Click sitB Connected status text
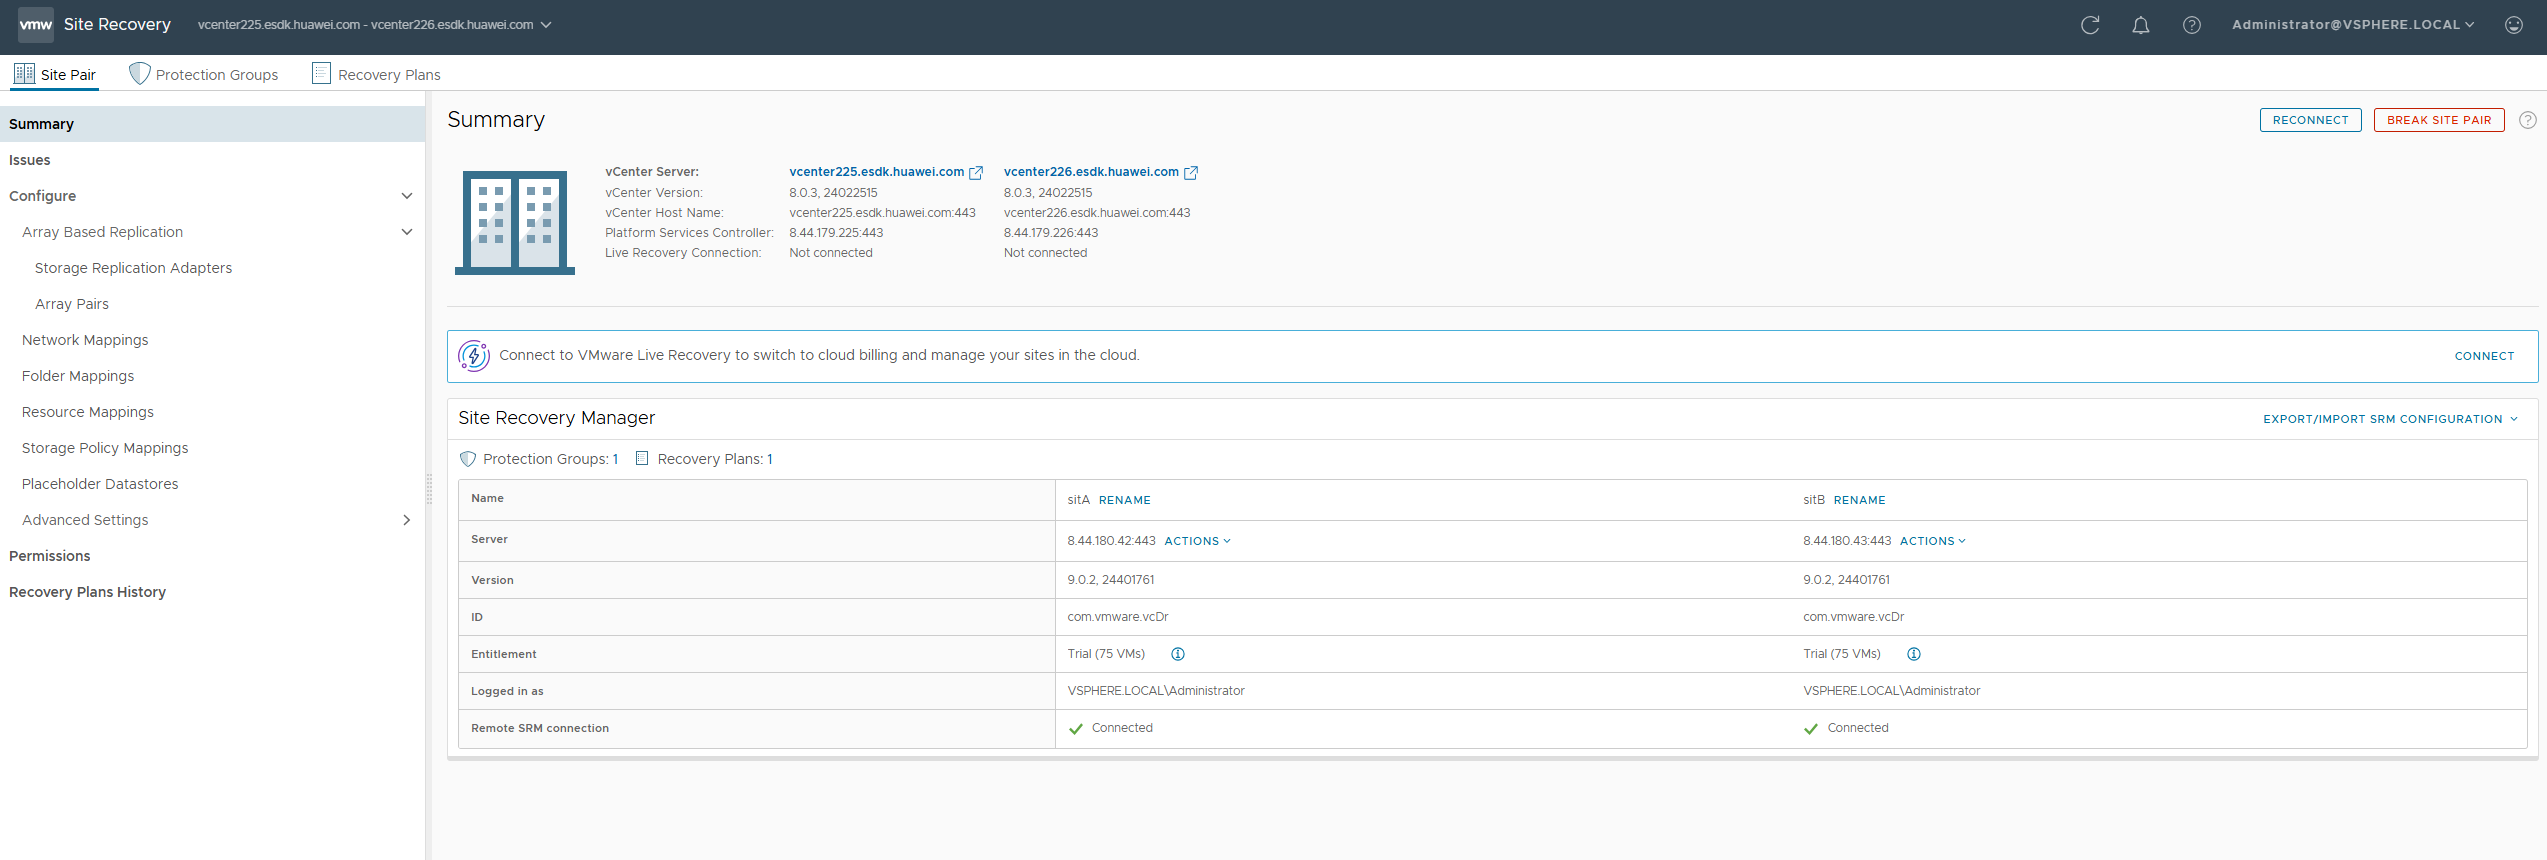 (x=1858, y=728)
